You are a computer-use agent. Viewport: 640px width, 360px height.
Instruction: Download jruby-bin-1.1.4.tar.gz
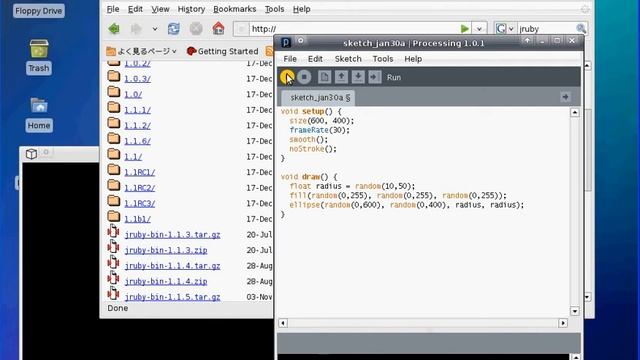click(172, 266)
